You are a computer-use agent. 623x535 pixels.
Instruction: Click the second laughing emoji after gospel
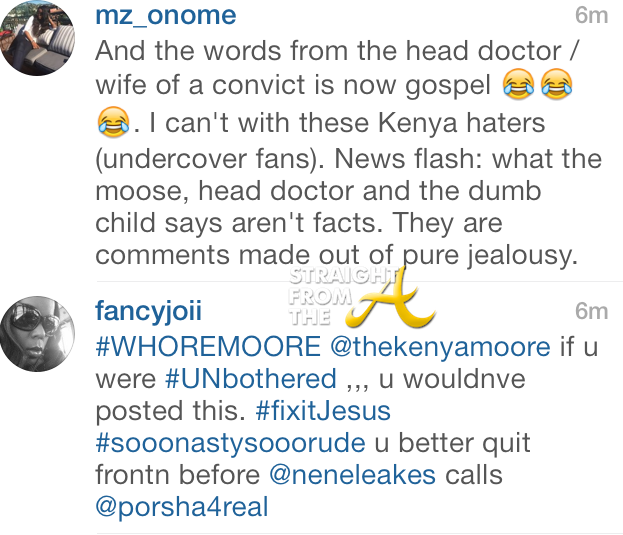tap(557, 84)
